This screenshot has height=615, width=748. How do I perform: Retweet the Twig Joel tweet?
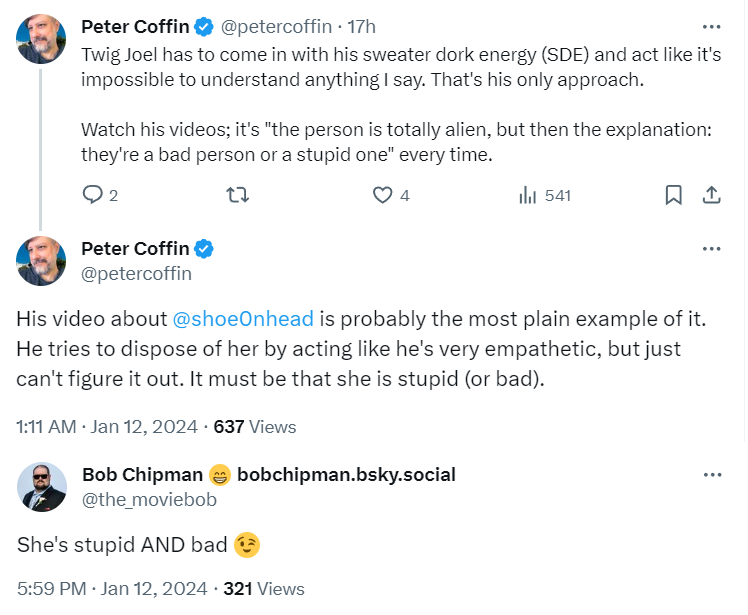click(x=239, y=196)
